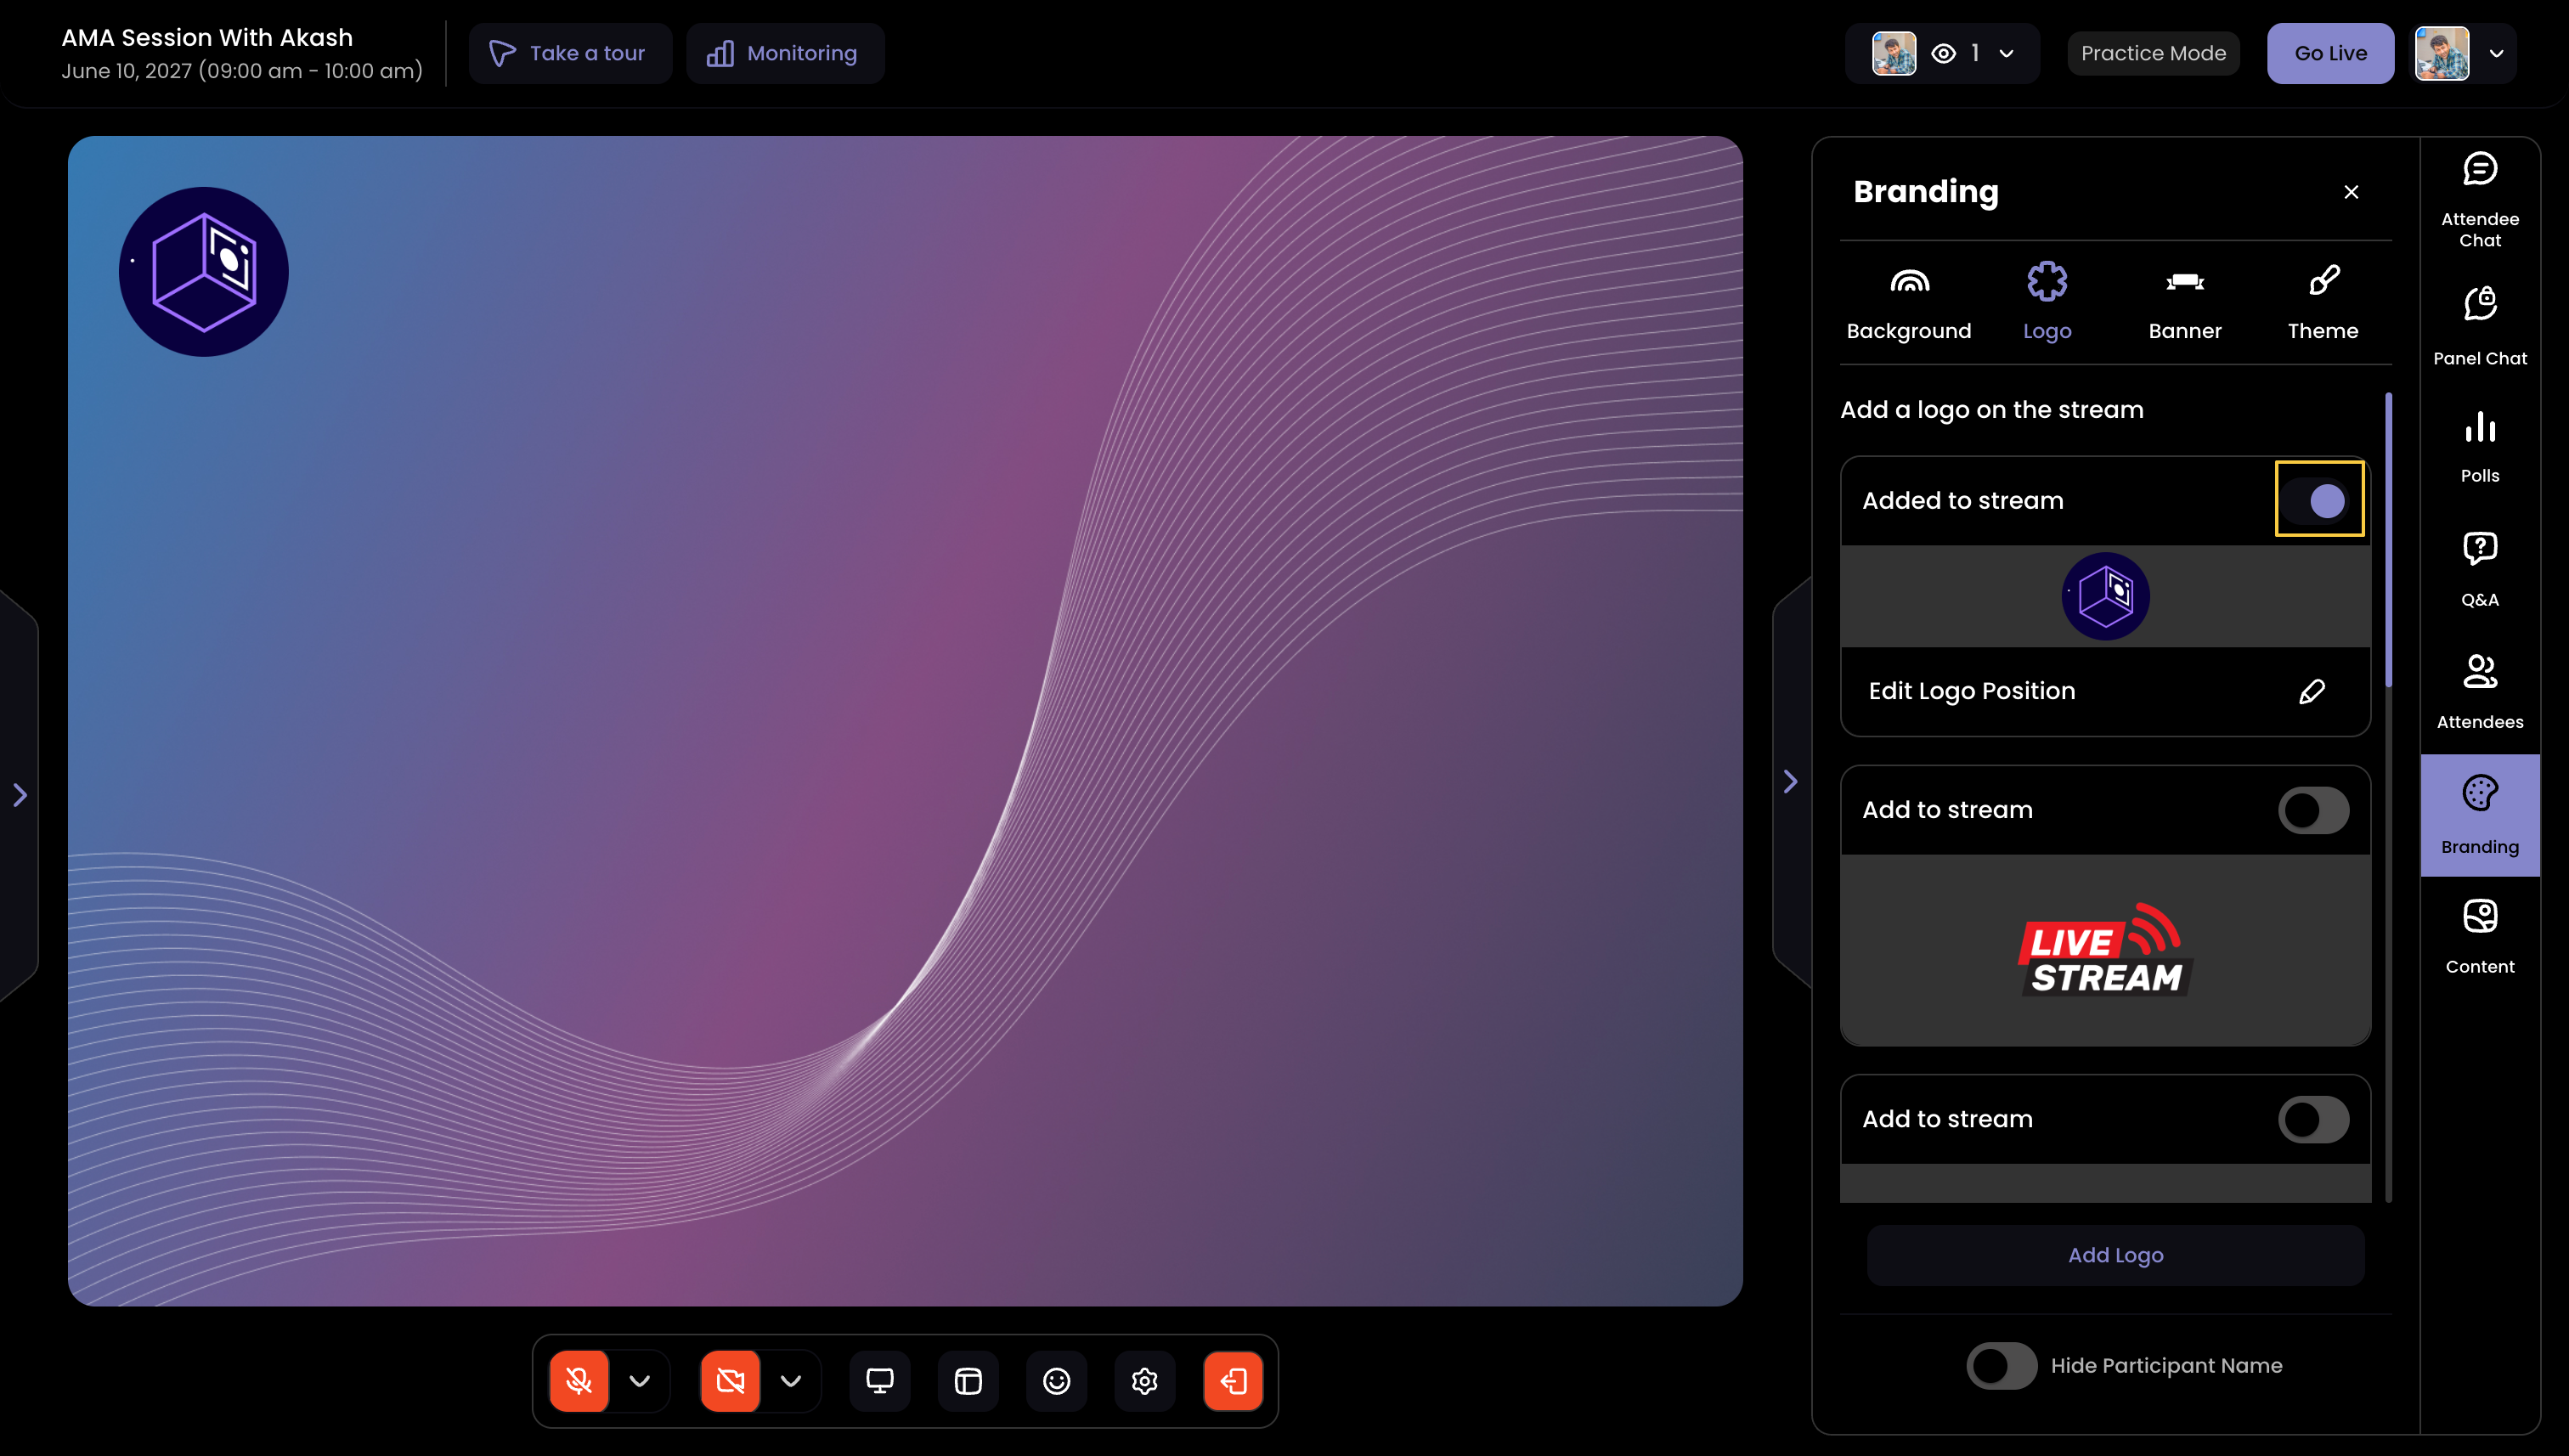Open the Attendee Chat panel
This screenshot has width=2569, height=1456.
coord(2479,200)
